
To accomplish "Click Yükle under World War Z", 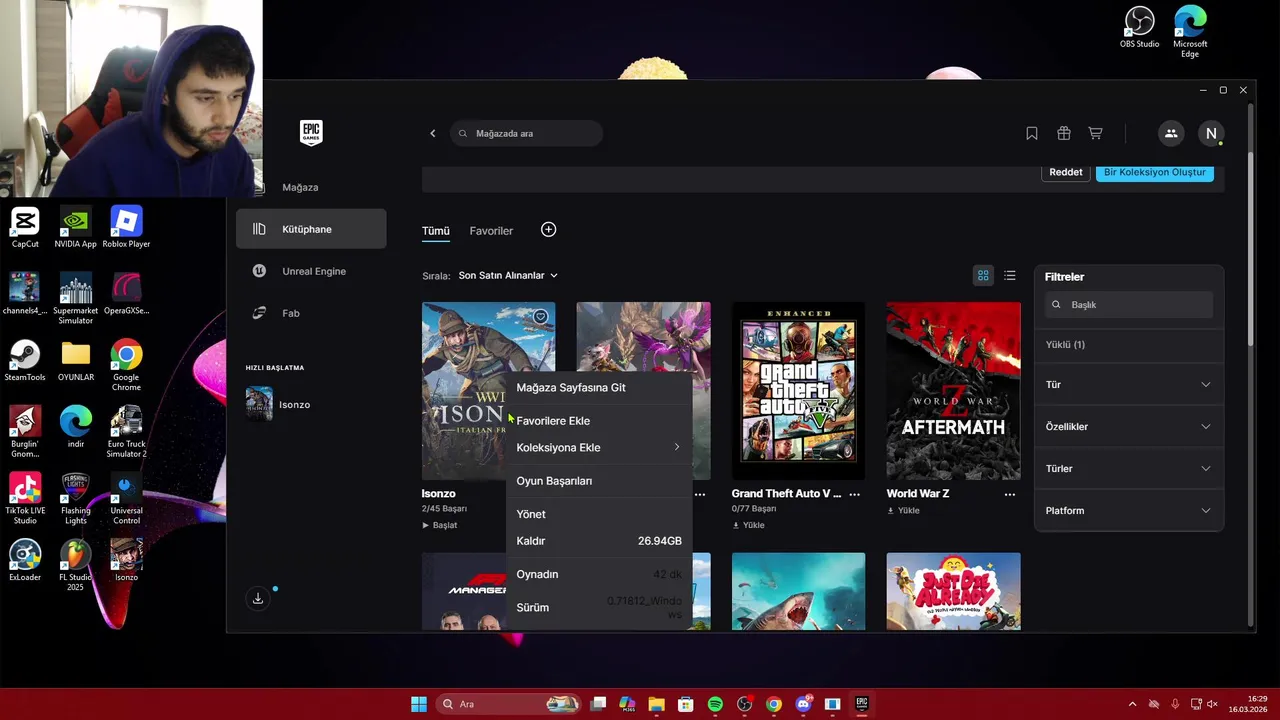I will point(903,510).
